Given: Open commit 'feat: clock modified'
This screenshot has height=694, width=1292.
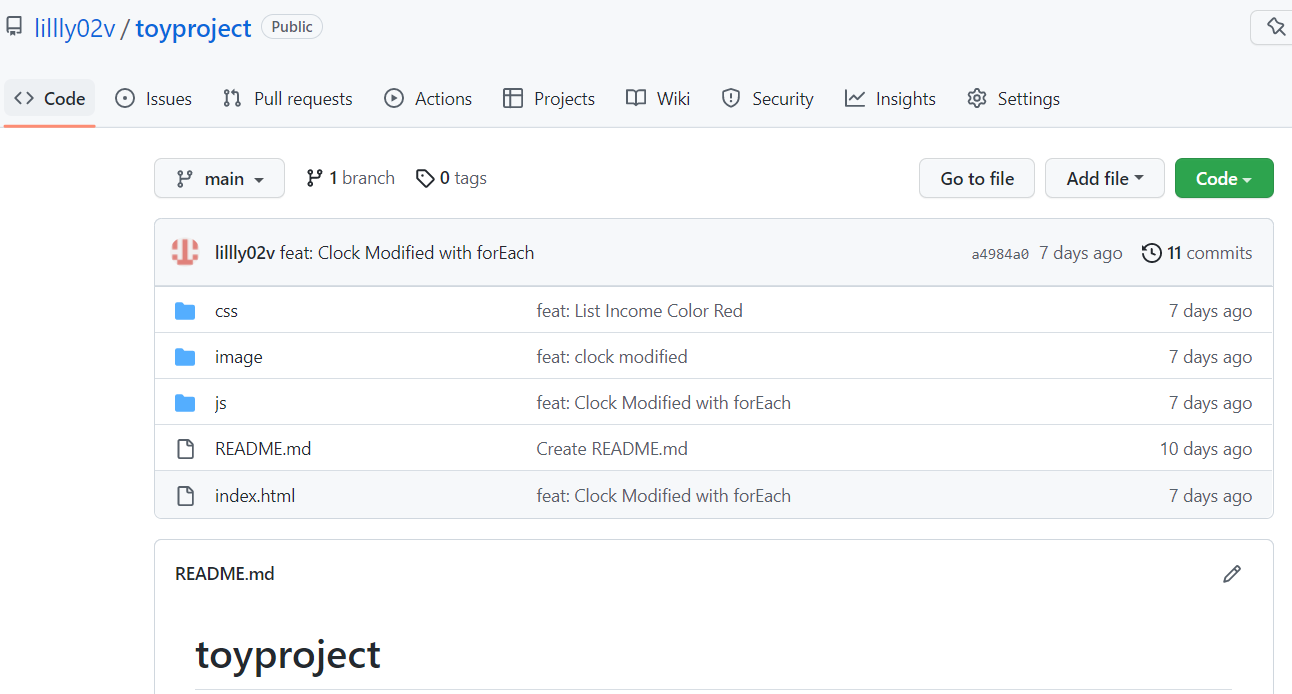Looking at the screenshot, I should [612, 357].
